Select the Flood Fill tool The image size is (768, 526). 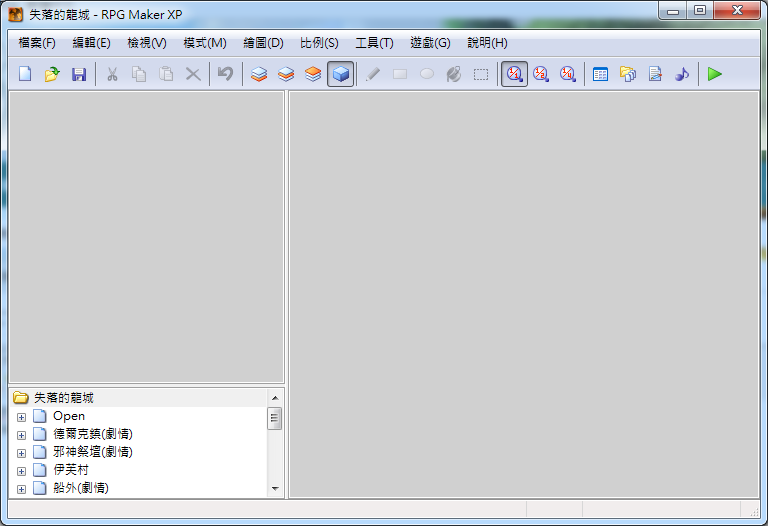click(454, 74)
